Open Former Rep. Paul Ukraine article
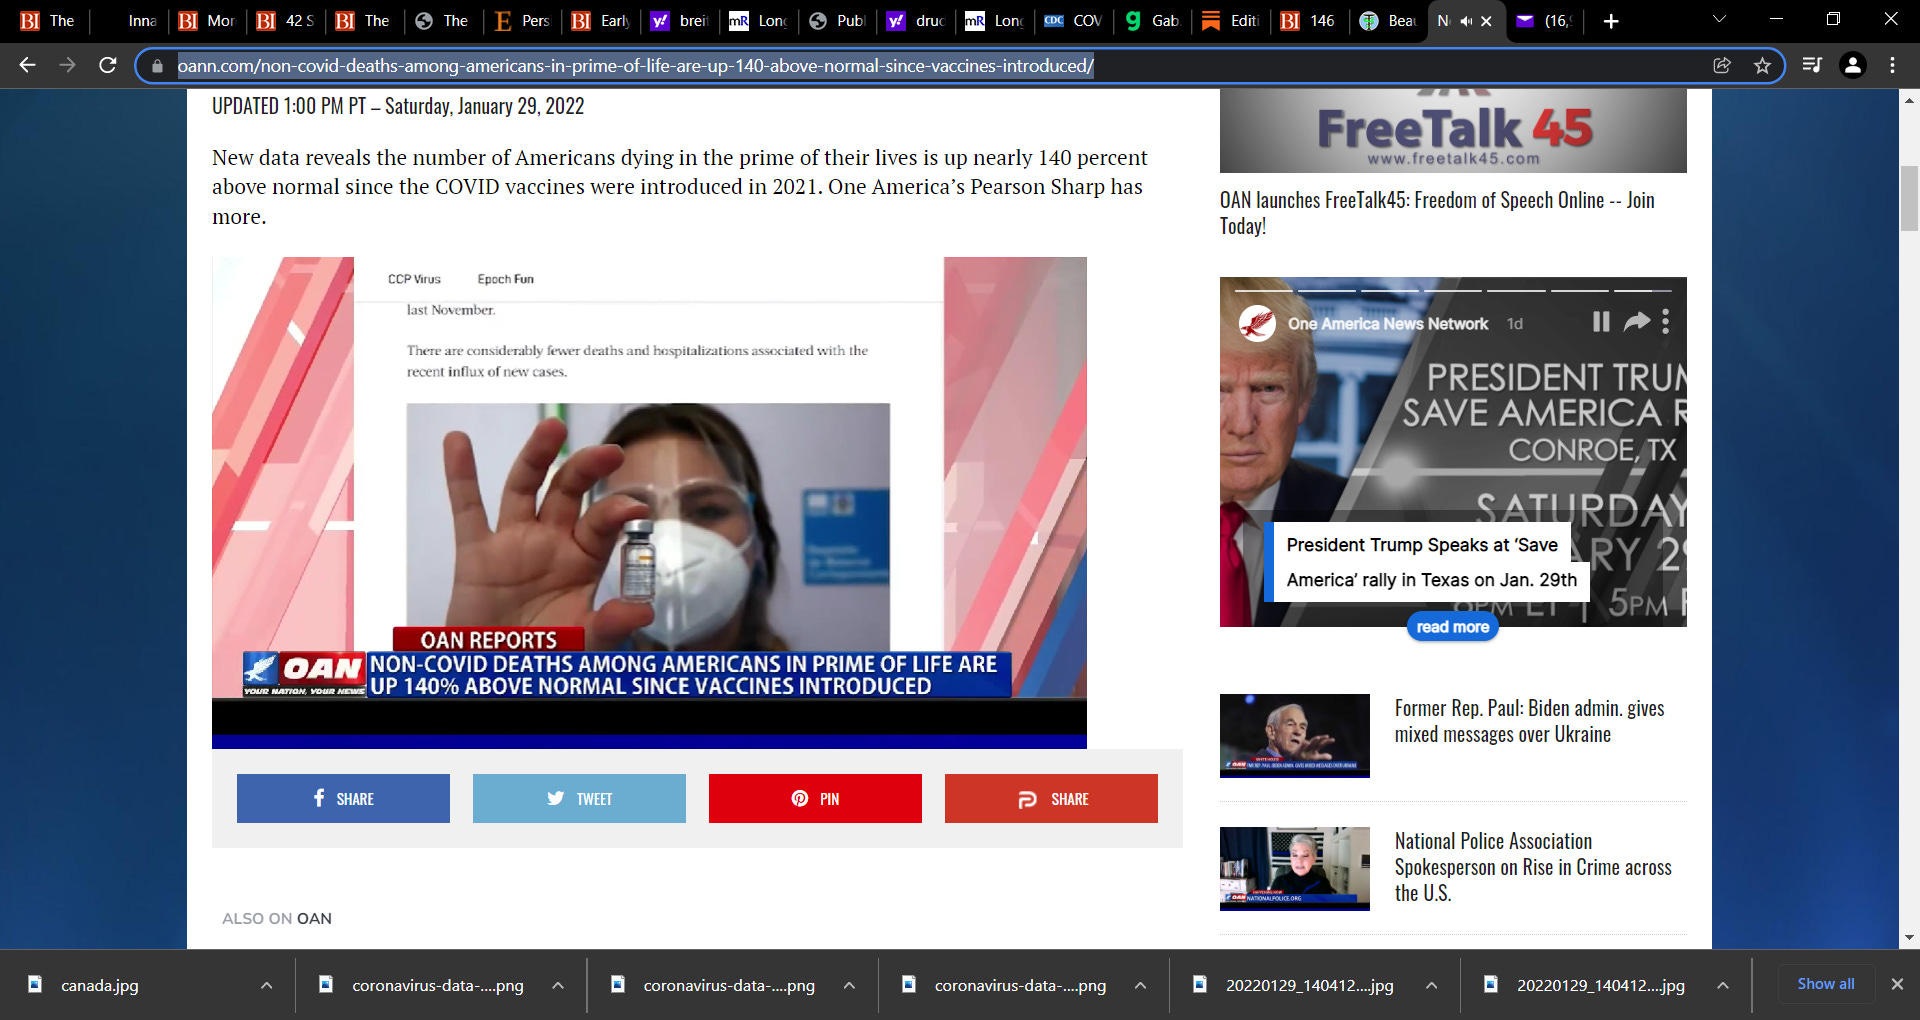This screenshot has width=1920, height=1020. pos(1529,721)
